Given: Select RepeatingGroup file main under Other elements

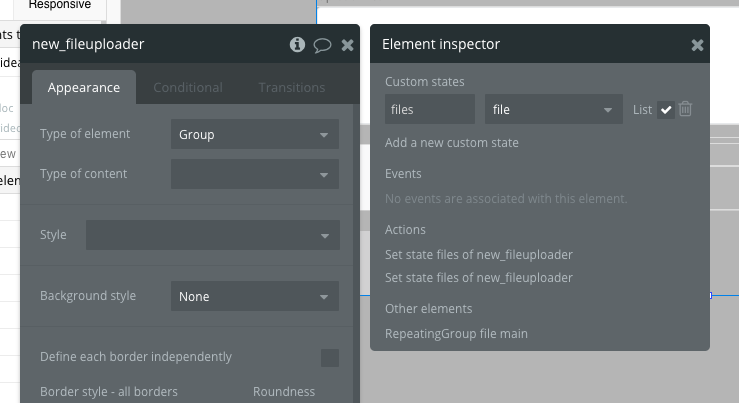Looking at the screenshot, I should (x=456, y=333).
